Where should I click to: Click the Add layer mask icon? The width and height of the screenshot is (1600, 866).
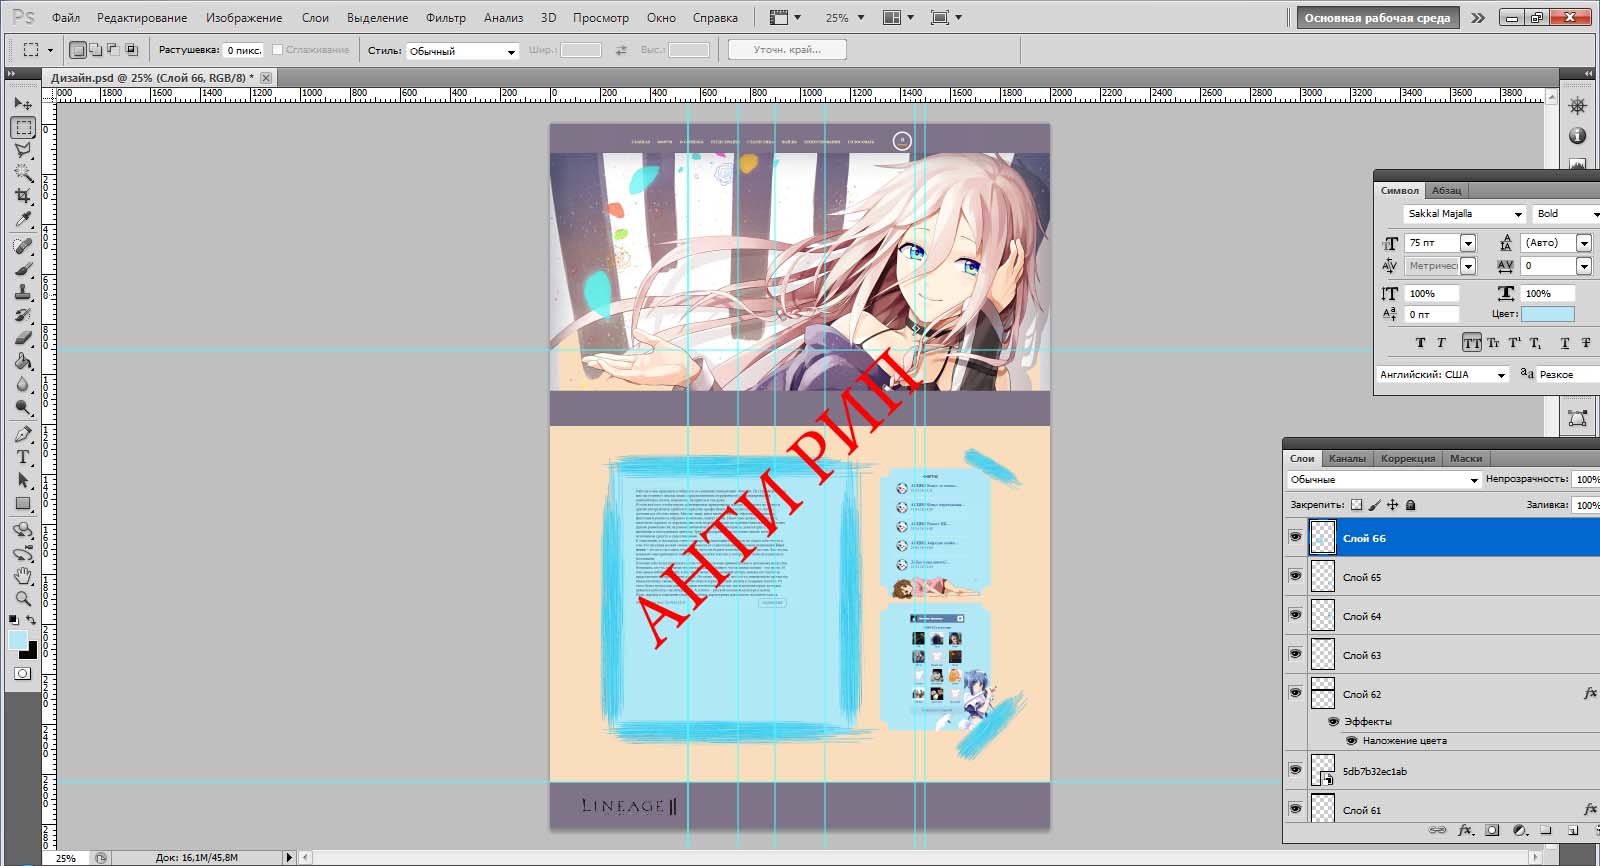1492,830
